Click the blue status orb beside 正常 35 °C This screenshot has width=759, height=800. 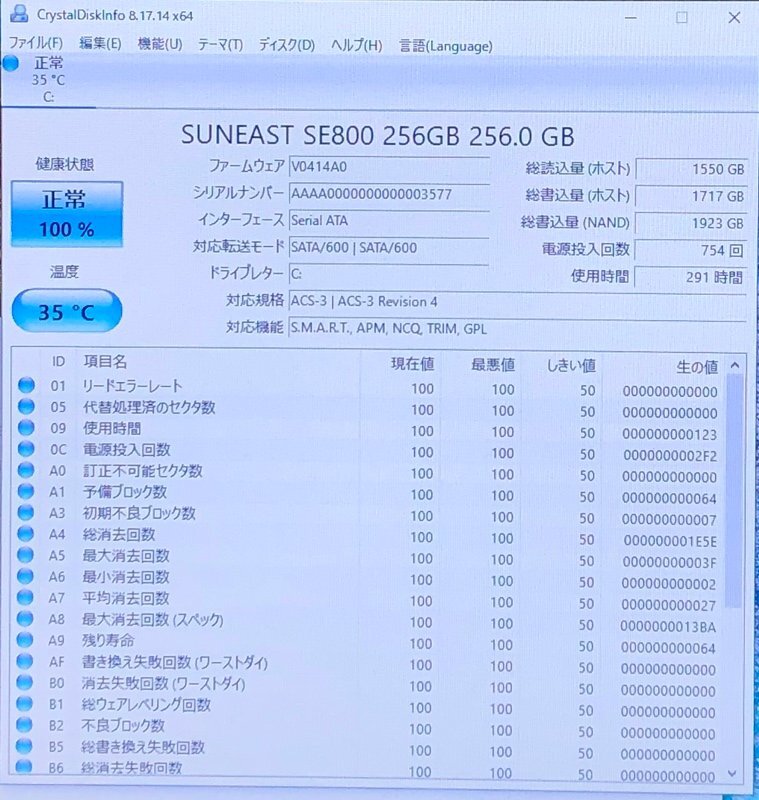[x=11, y=64]
